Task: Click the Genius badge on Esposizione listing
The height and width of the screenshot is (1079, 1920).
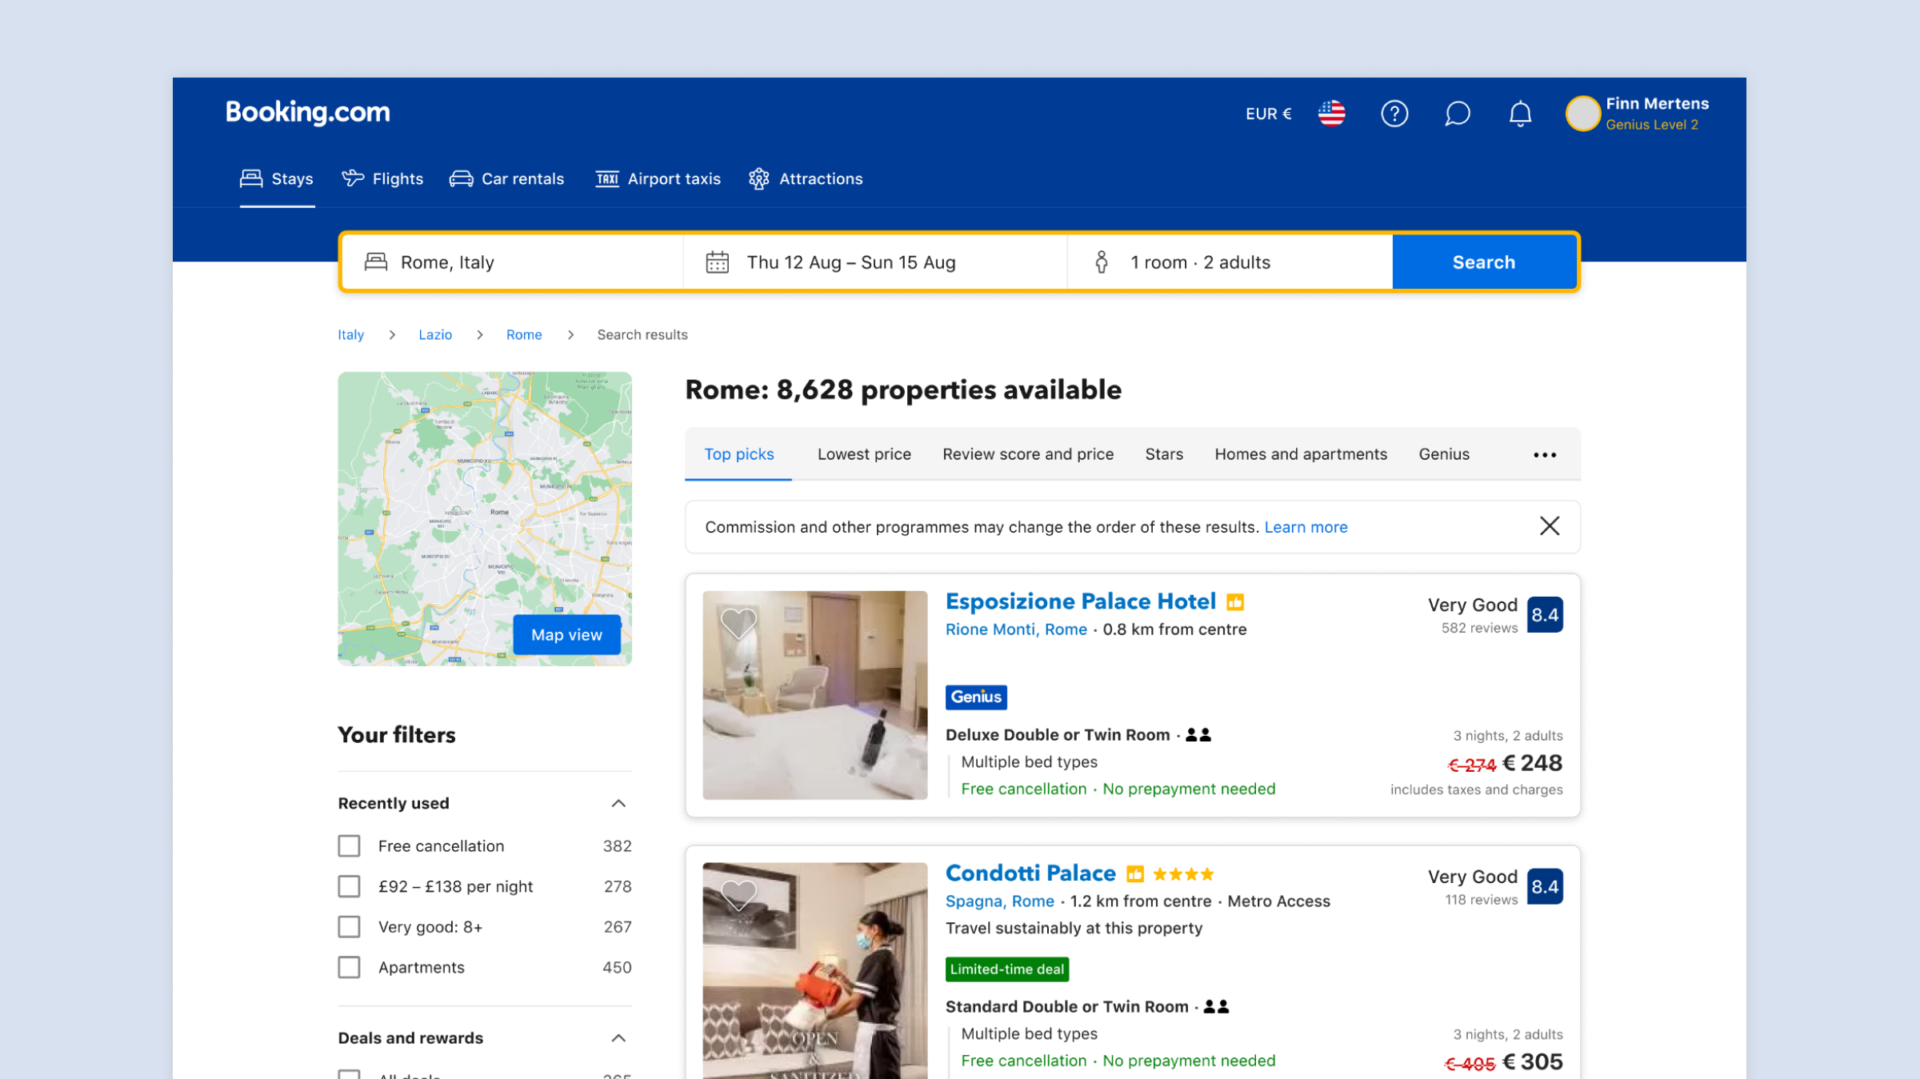Action: point(976,697)
